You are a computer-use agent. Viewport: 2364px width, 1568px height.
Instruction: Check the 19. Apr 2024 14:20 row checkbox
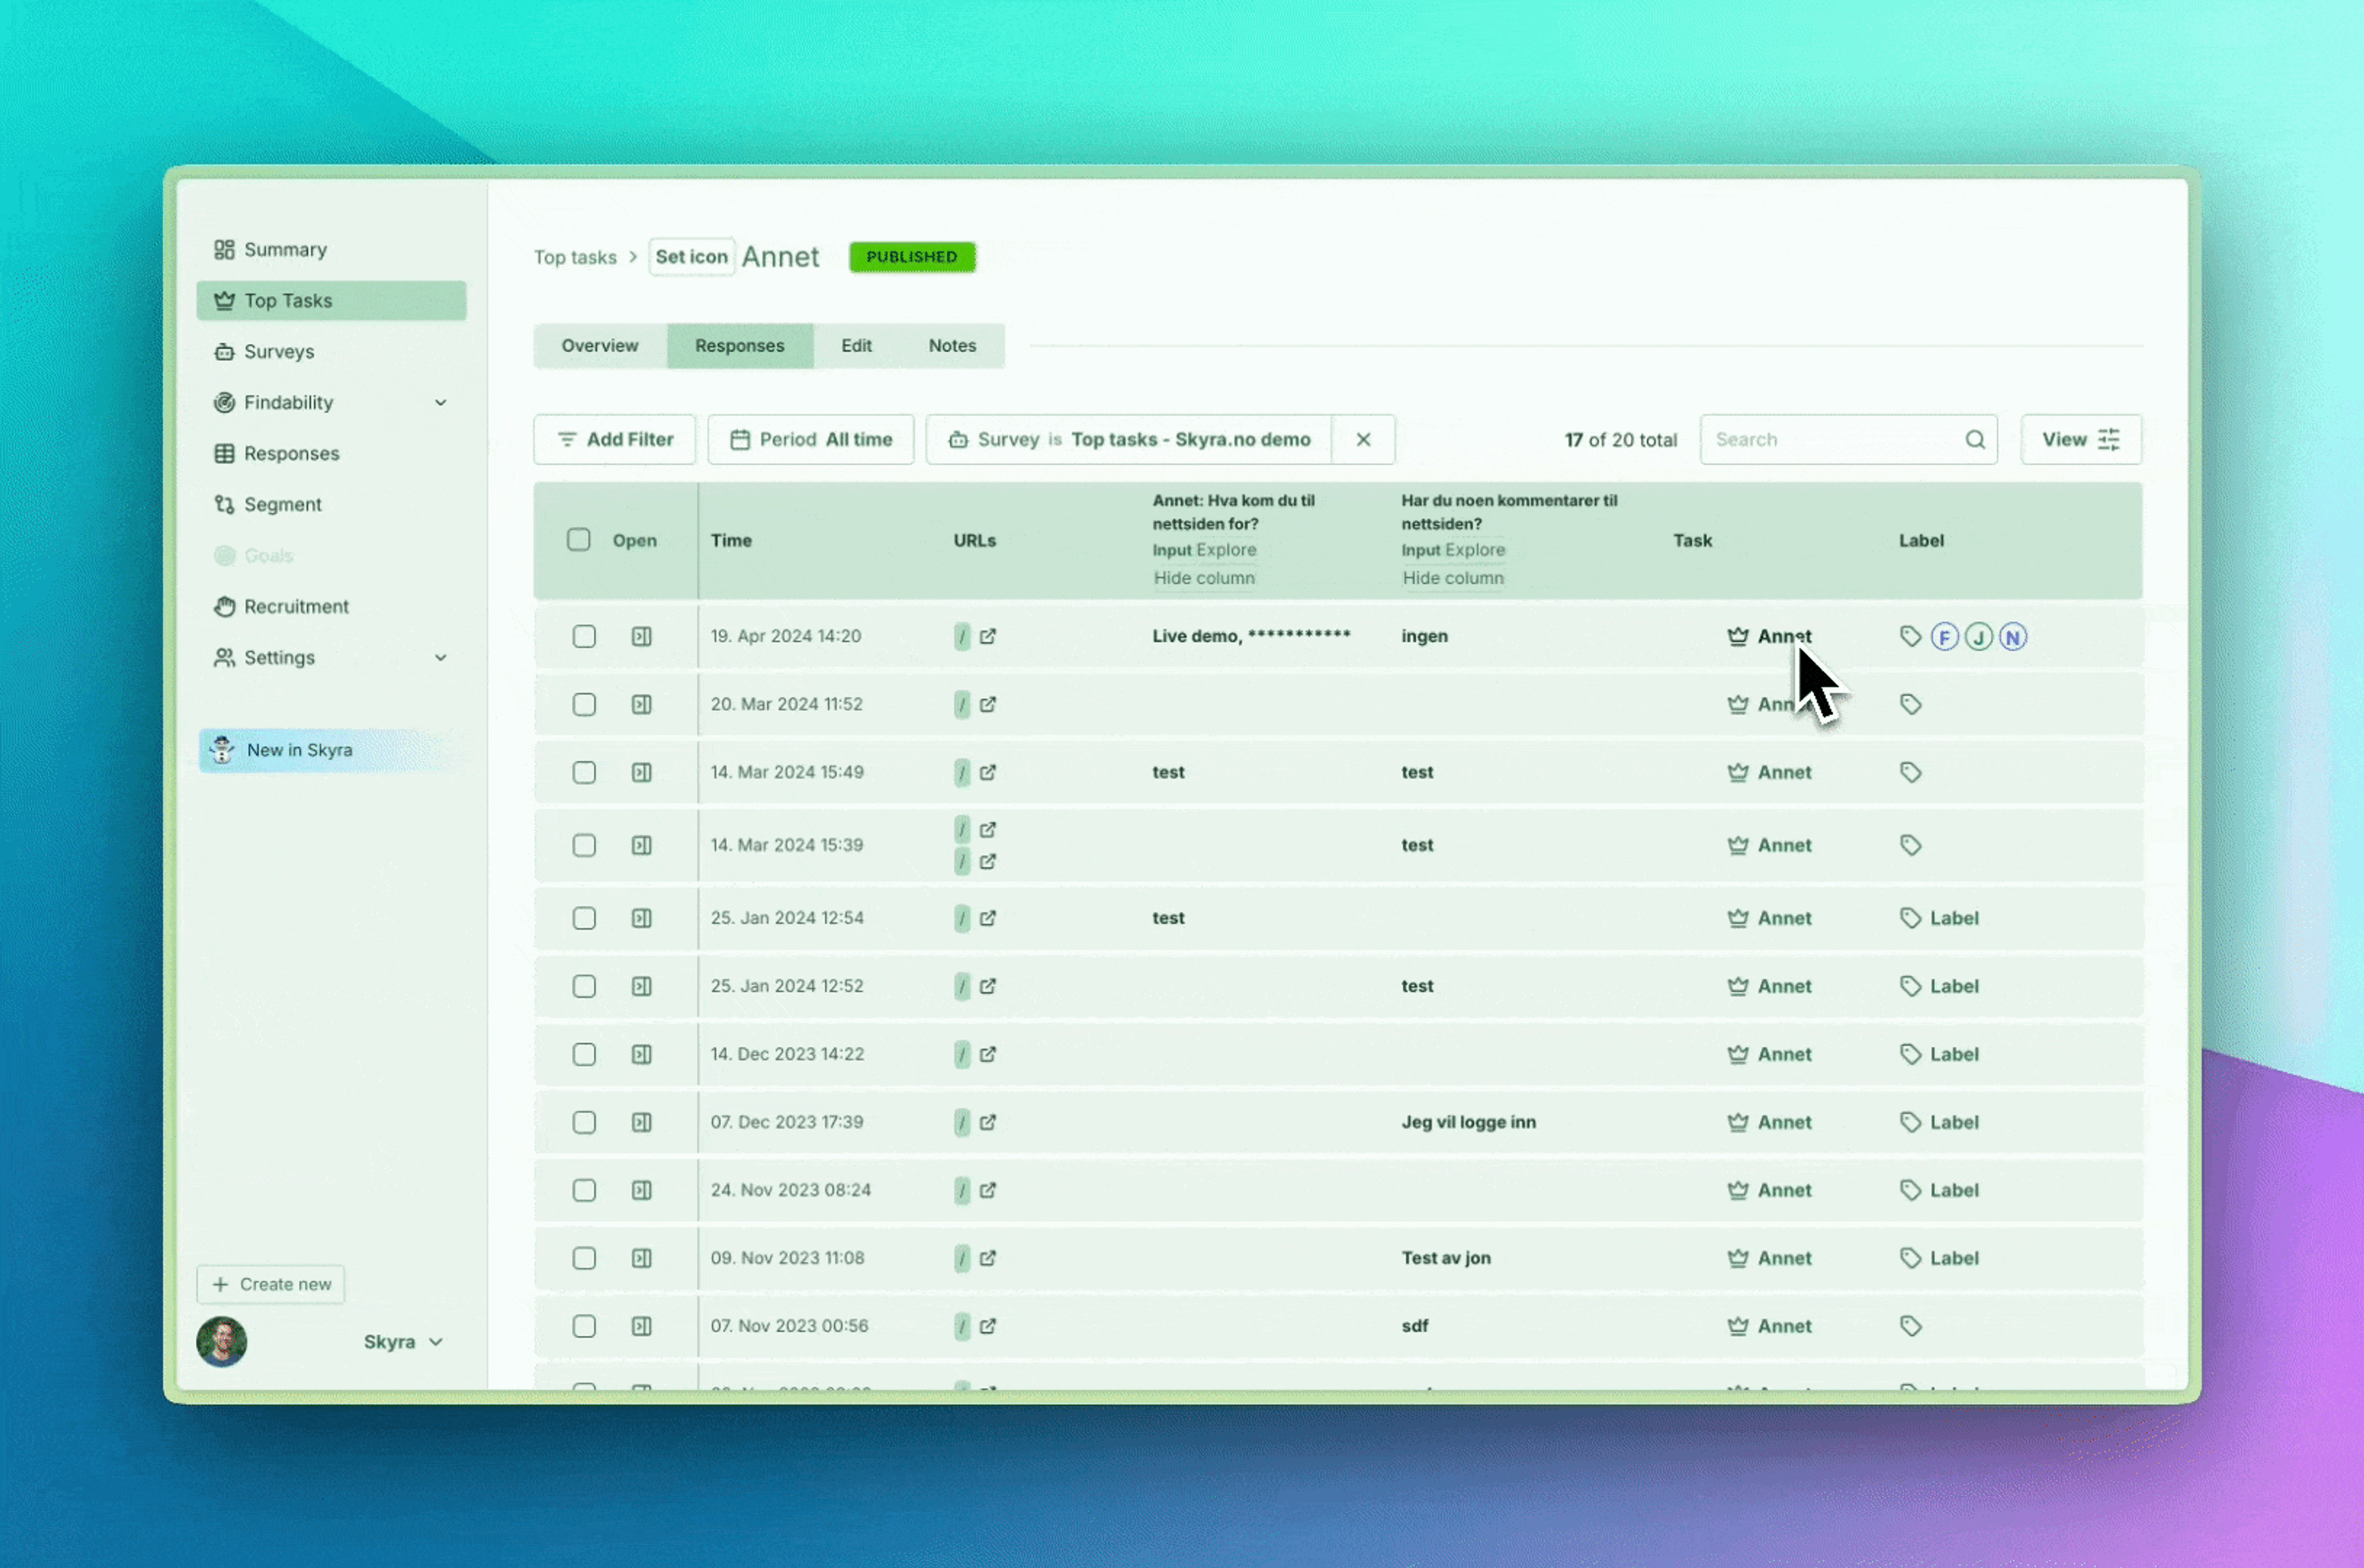pyautogui.click(x=584, y=636)
